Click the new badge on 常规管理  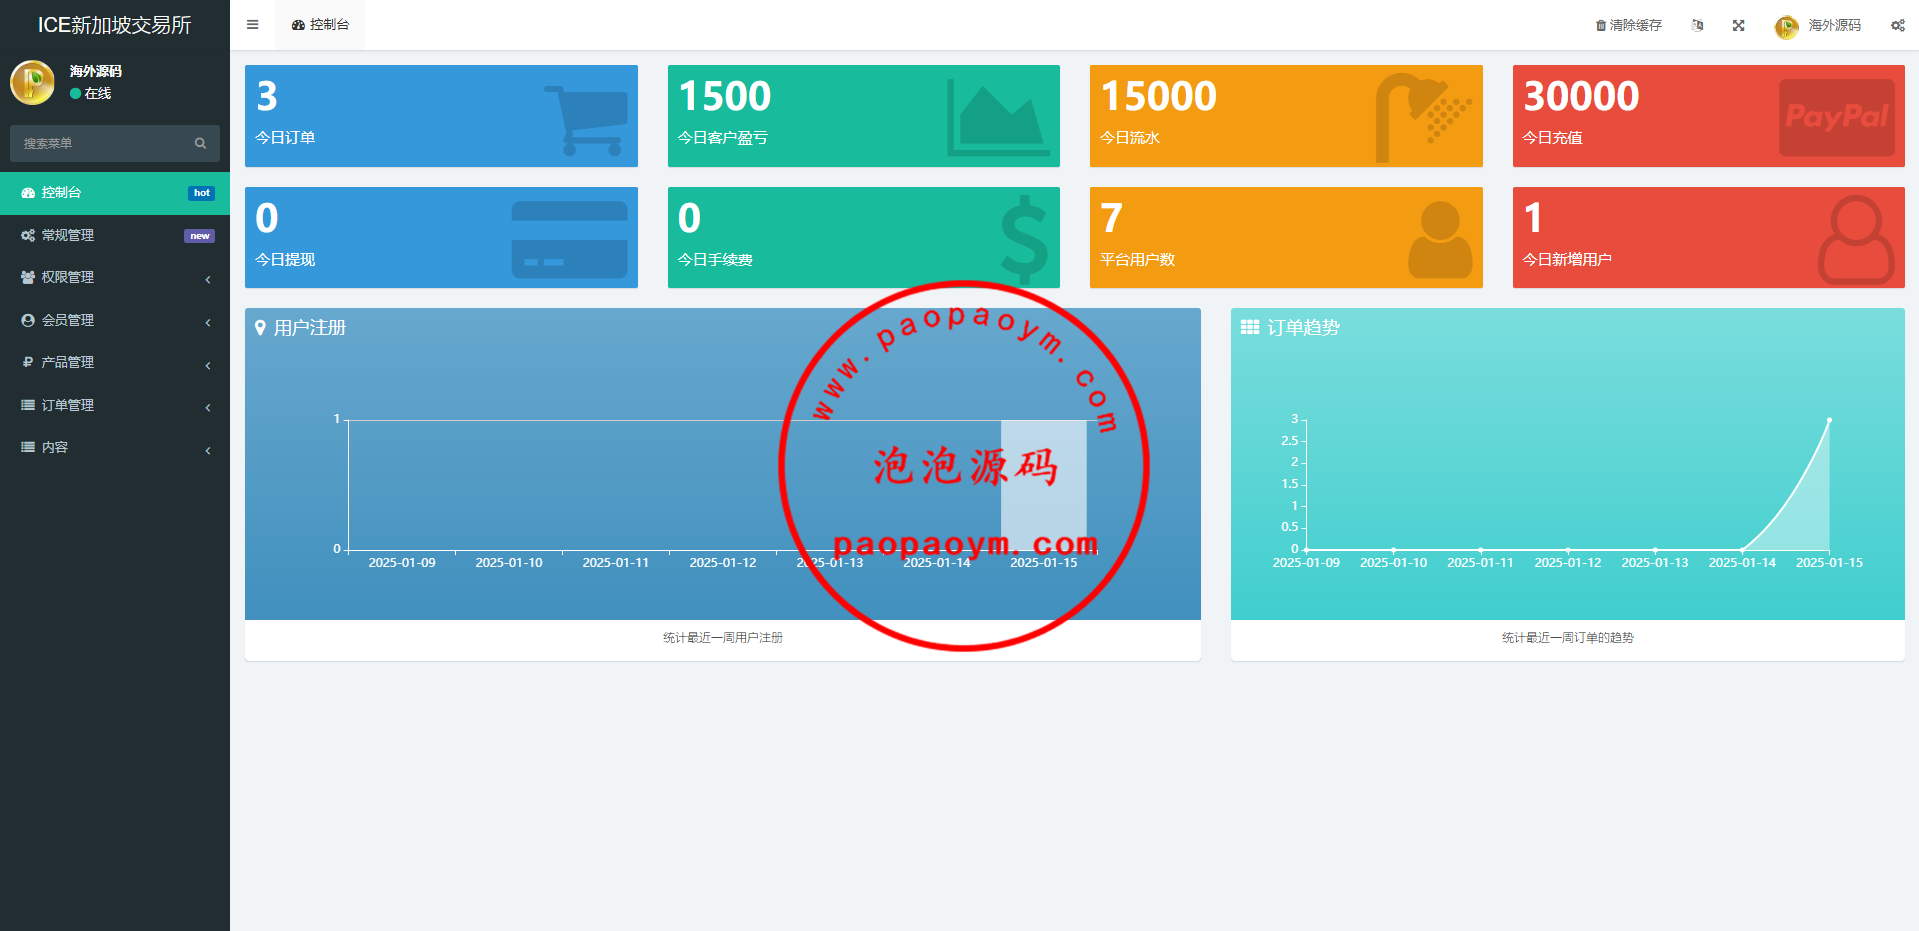(200, 236)
